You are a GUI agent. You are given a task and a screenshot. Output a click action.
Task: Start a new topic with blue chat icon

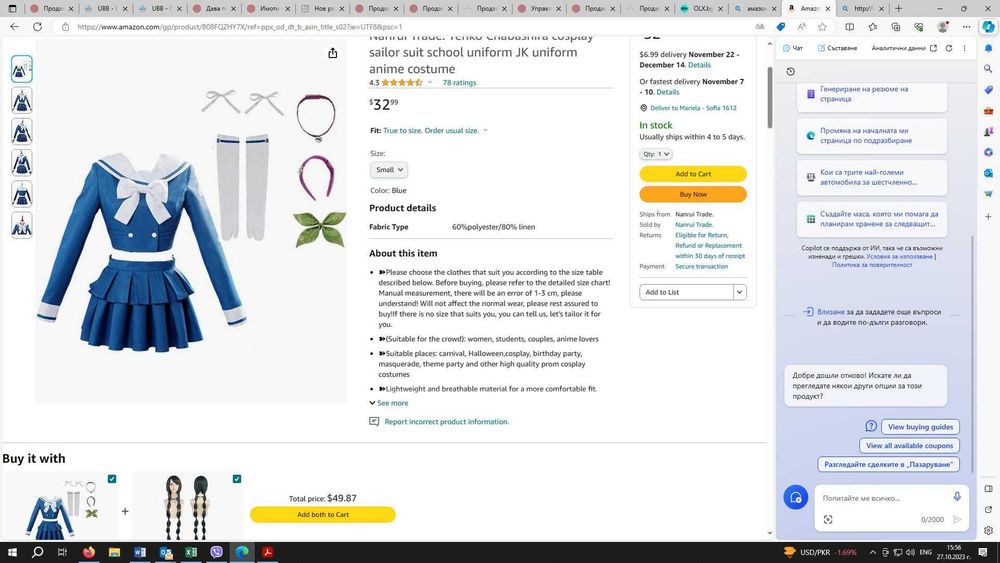(x=795, y=497)
